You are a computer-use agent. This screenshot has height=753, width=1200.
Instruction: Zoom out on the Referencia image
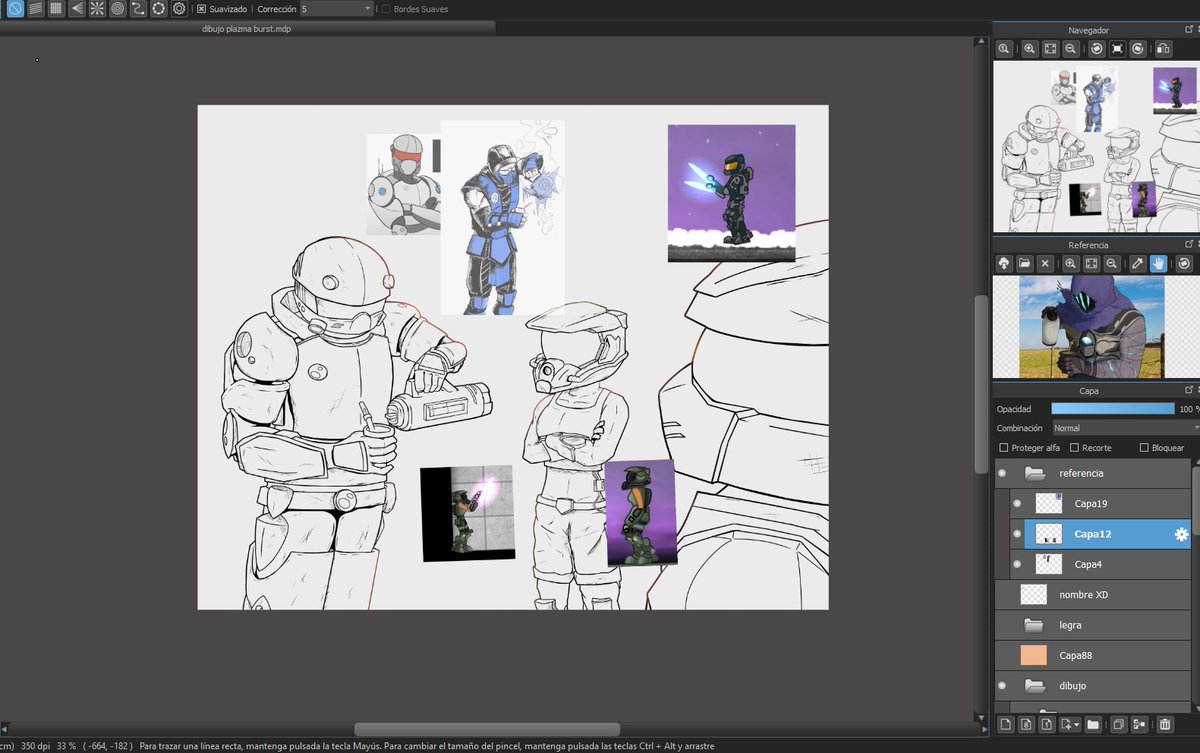1111,263
